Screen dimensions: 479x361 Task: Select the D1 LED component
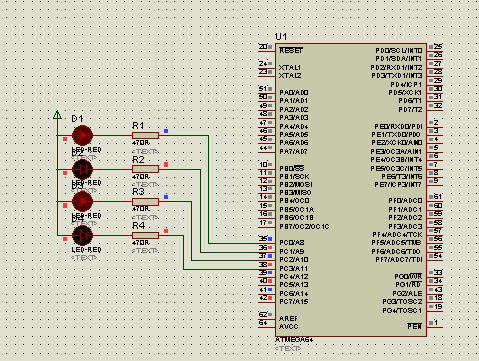pos(82,135)
